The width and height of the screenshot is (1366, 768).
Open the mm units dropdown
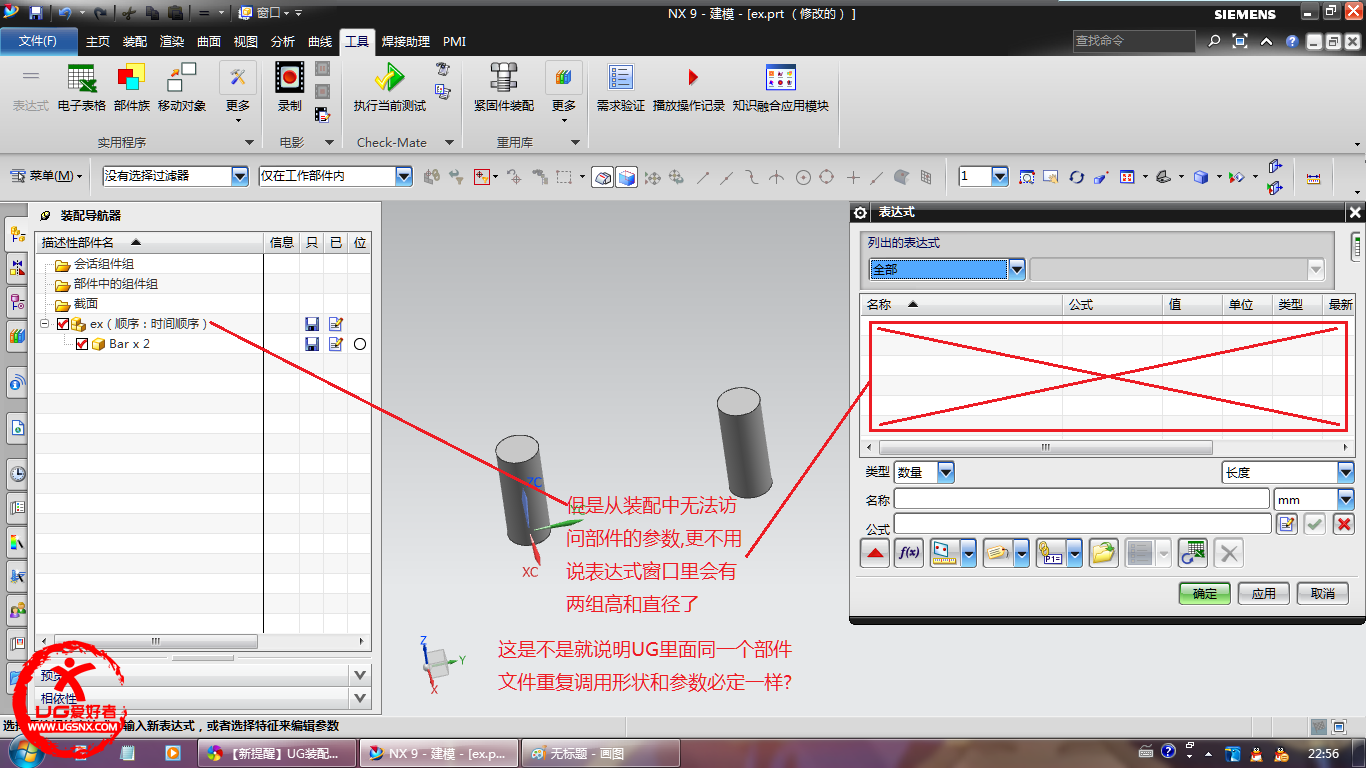pyautogui.click(x=1346, y=499)
